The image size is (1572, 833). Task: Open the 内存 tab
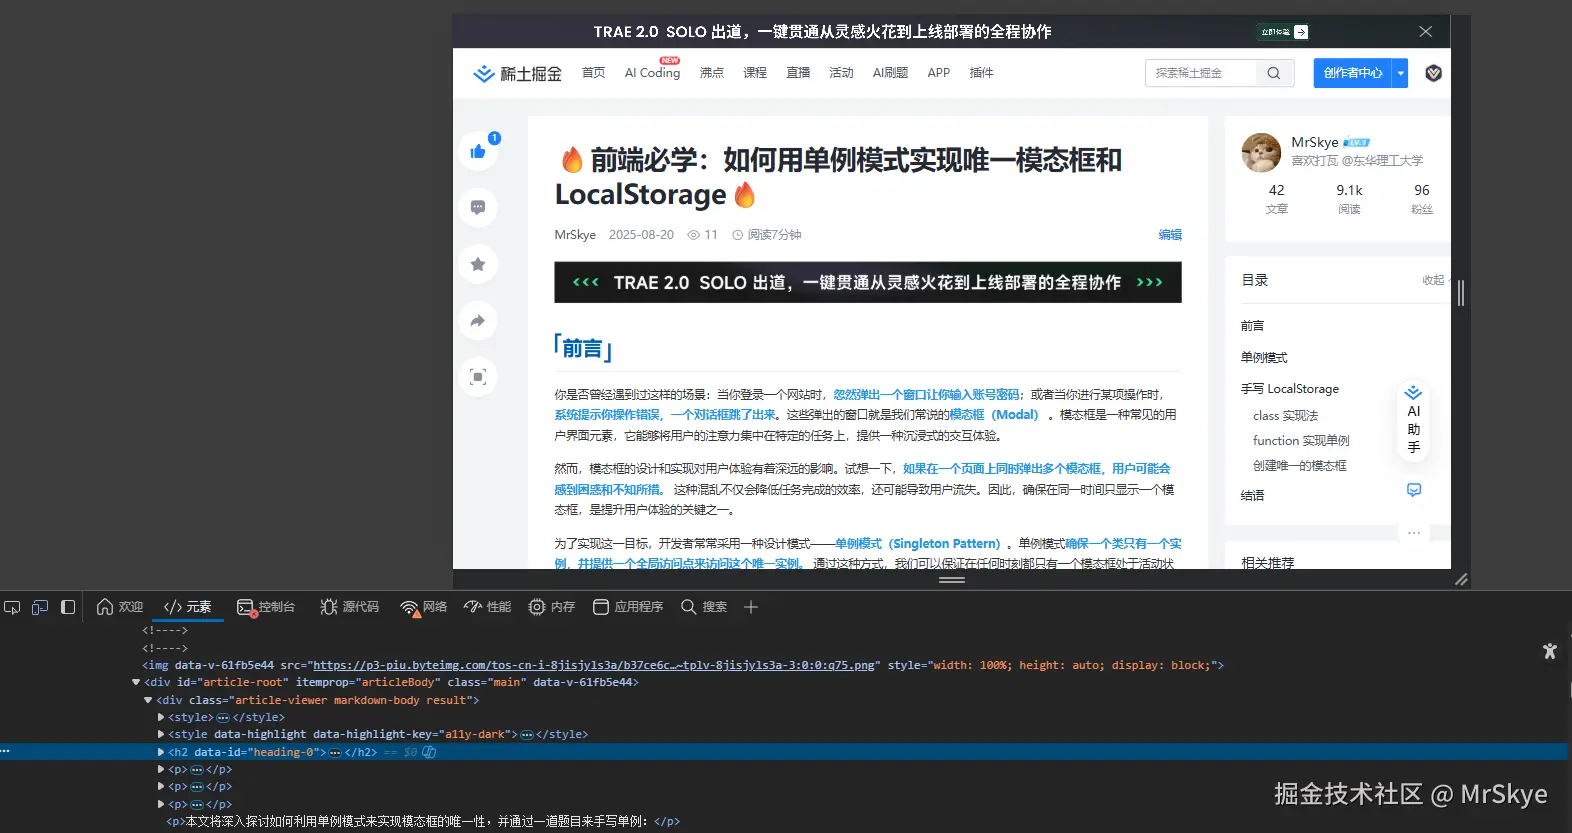coord(552,607)
